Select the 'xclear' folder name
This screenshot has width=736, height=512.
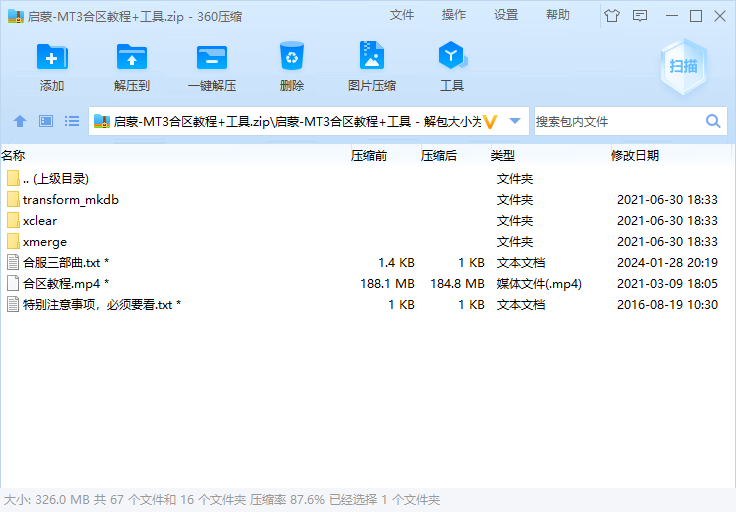(x=40, y=221)
